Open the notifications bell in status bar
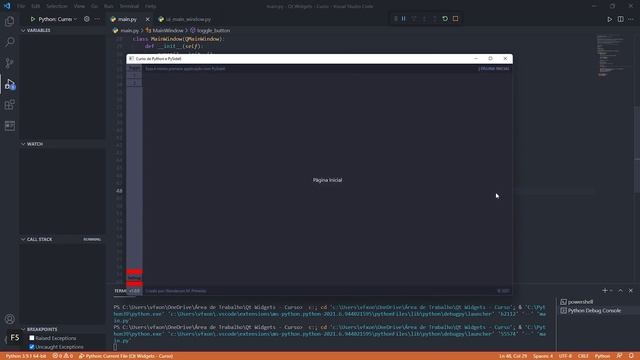Viewport: 640px width, 360px height. (x=631, y=356)
